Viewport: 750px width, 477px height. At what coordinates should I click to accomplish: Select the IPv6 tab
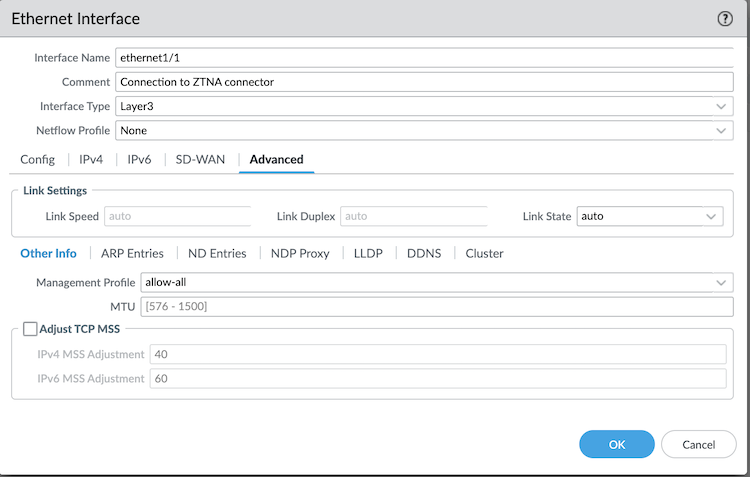(139, 160)
